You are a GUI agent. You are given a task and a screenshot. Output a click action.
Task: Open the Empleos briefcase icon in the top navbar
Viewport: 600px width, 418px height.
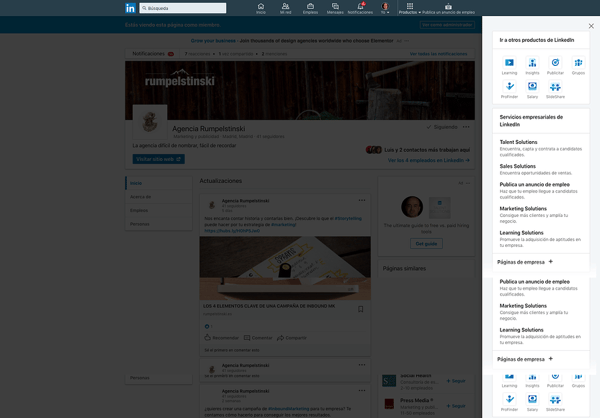tap(310, 8)
